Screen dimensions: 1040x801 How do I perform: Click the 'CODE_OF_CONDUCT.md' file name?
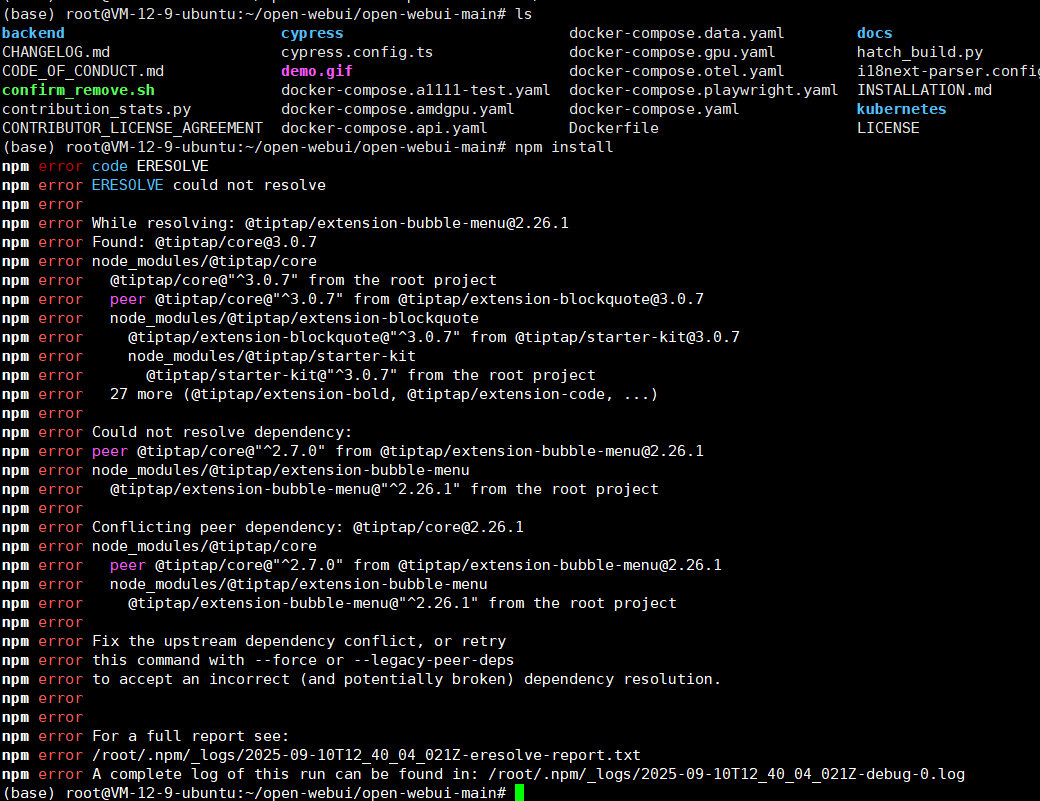[x=83, y=71]
